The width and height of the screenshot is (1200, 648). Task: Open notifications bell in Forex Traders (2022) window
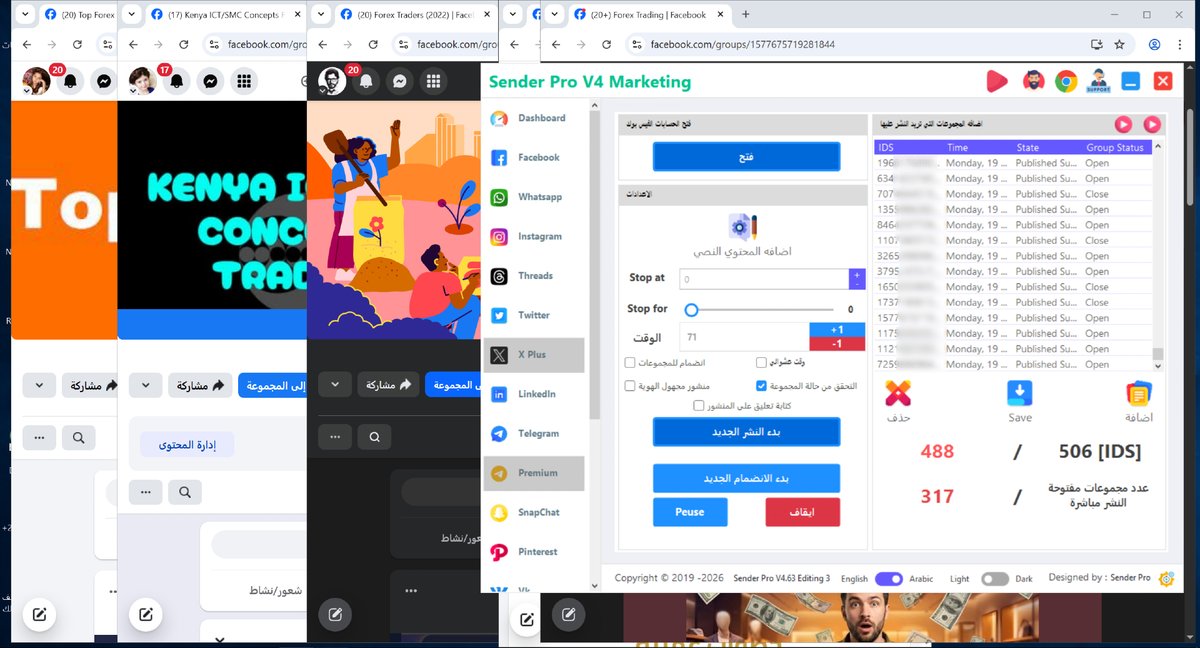point(366,82)
